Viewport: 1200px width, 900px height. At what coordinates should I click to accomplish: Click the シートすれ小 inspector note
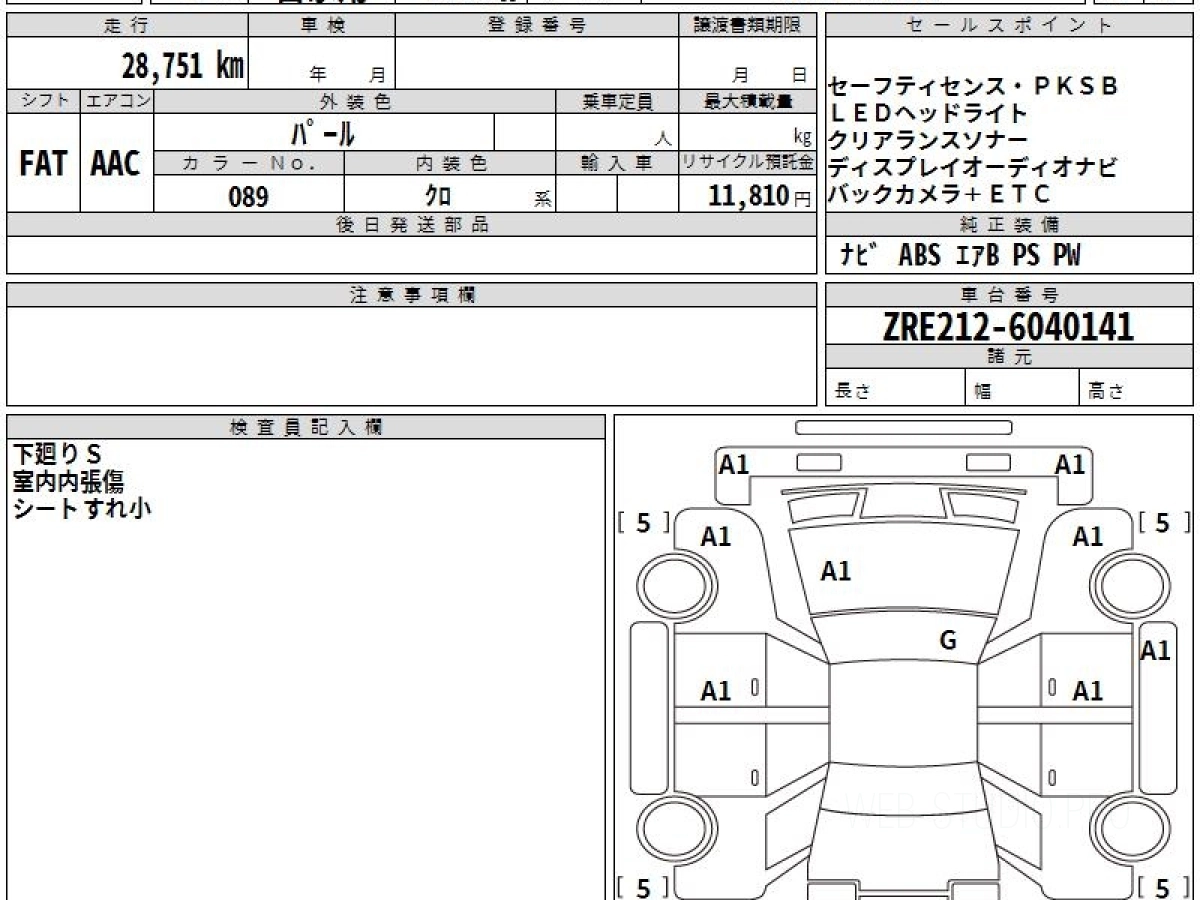[82, 508]
